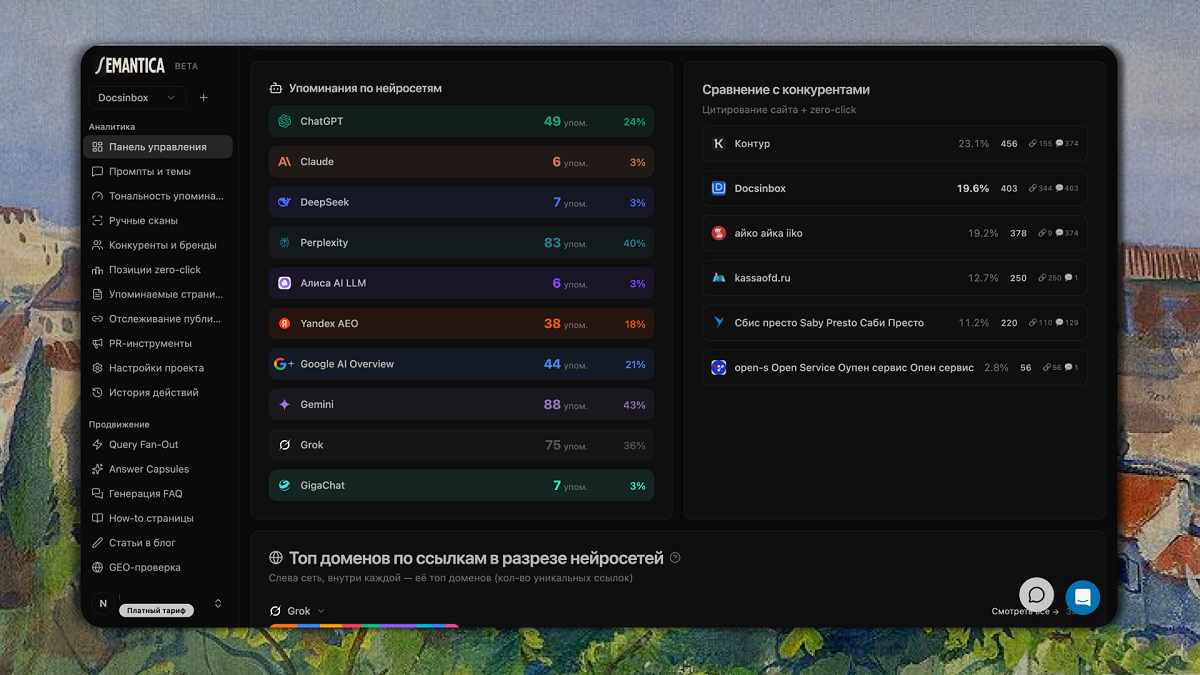Click the GigaChat logo icon
Viewport: 1200px width, 675px height.
pyautogui.click(x=285, y=486)
